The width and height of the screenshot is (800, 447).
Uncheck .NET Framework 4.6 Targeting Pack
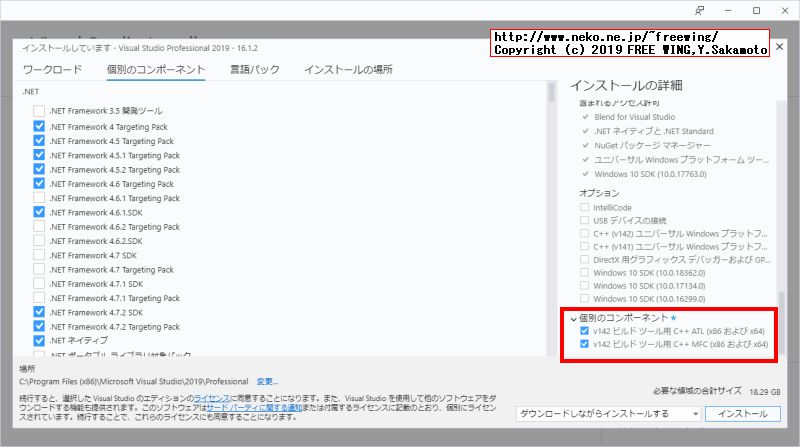(39, 184)
